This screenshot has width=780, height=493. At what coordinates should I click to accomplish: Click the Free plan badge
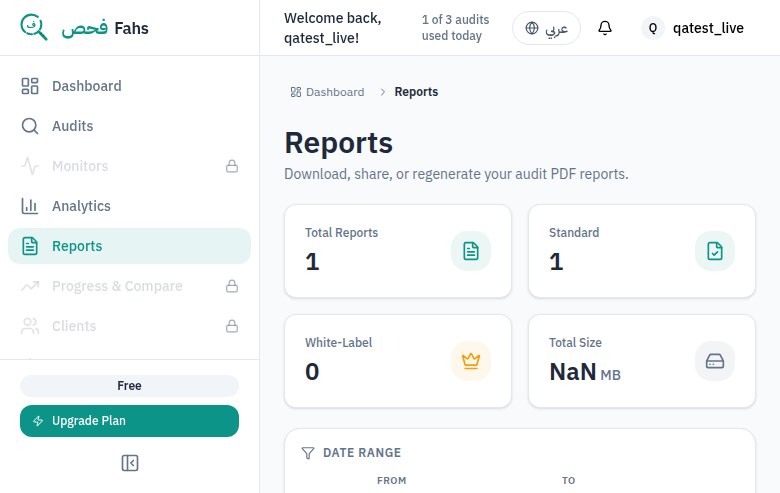[129, 386]
